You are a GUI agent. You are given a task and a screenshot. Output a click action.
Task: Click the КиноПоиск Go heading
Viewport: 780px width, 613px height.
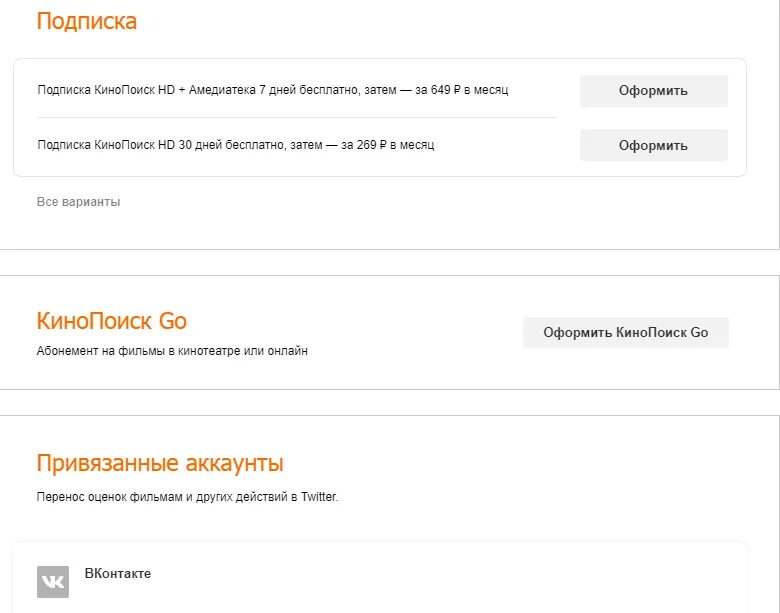pyautogui.click(x=111, y=321)
